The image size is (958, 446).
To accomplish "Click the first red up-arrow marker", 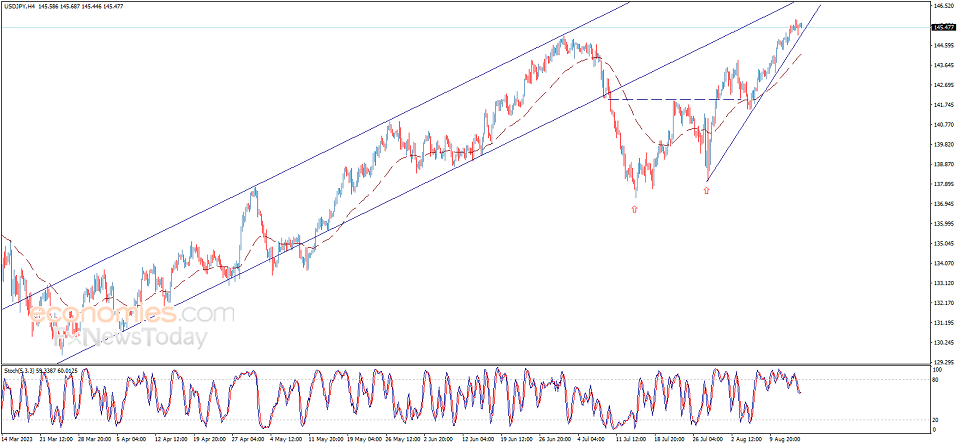I will [634, 209].
